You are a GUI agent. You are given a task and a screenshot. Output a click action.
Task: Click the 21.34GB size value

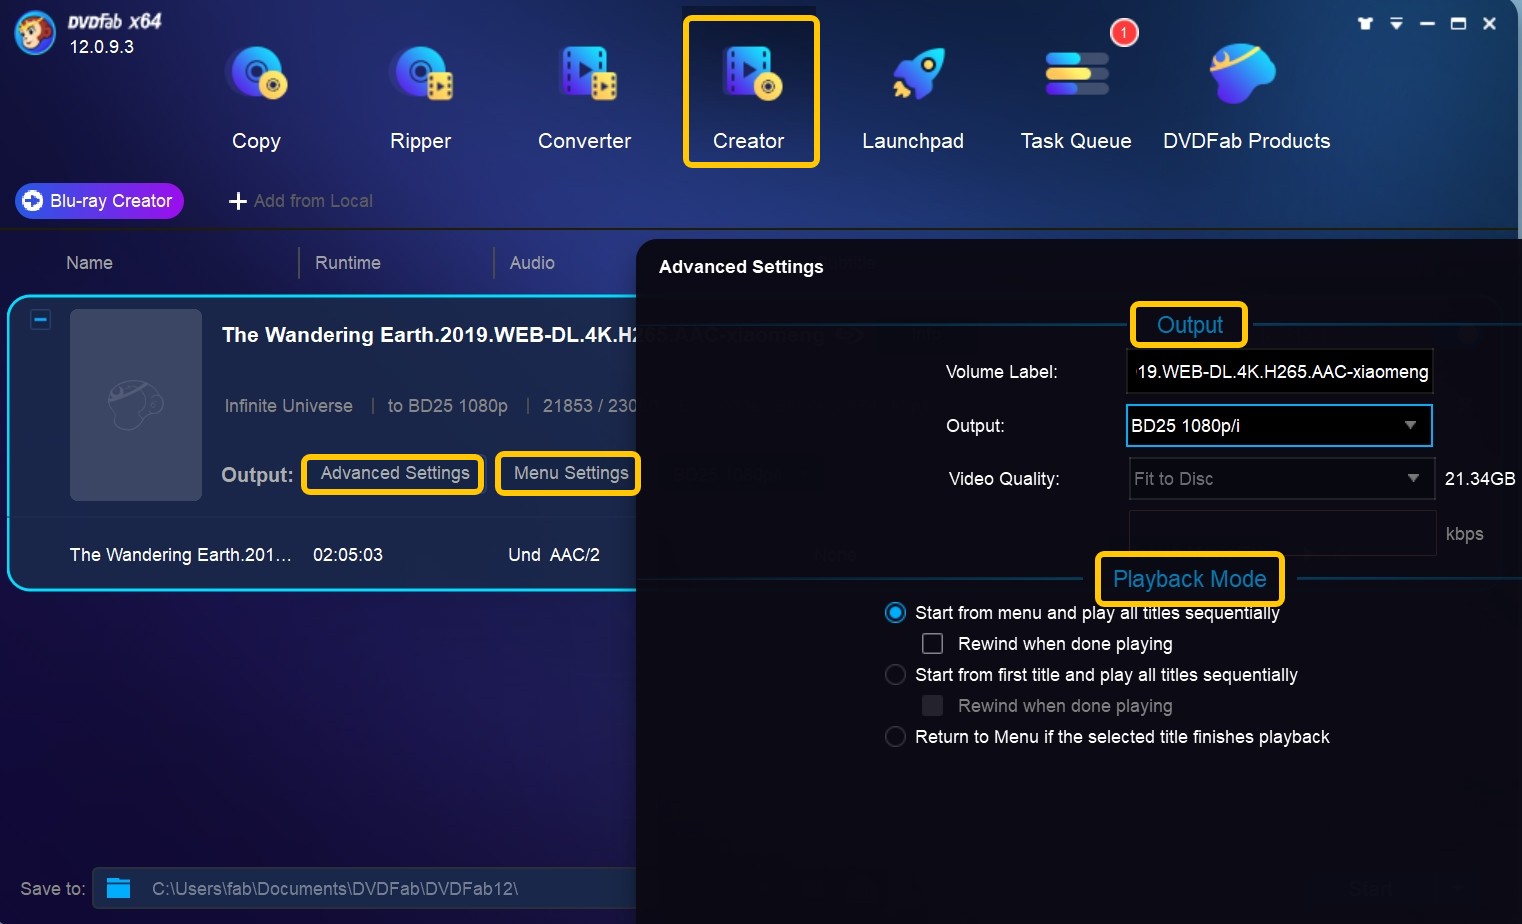tap(1479, 479)
